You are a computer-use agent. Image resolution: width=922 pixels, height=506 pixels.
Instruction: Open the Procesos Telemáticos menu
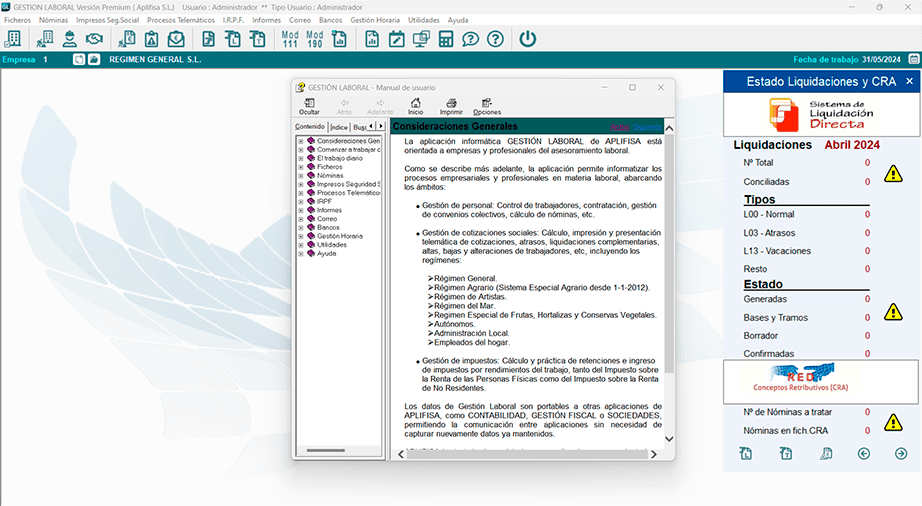point(181,20)
